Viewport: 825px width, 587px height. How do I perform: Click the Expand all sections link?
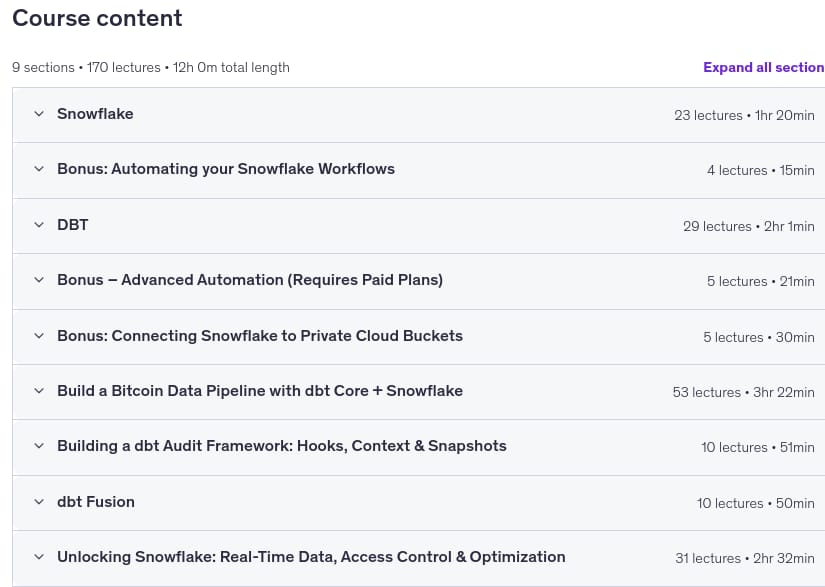[764, 67]
